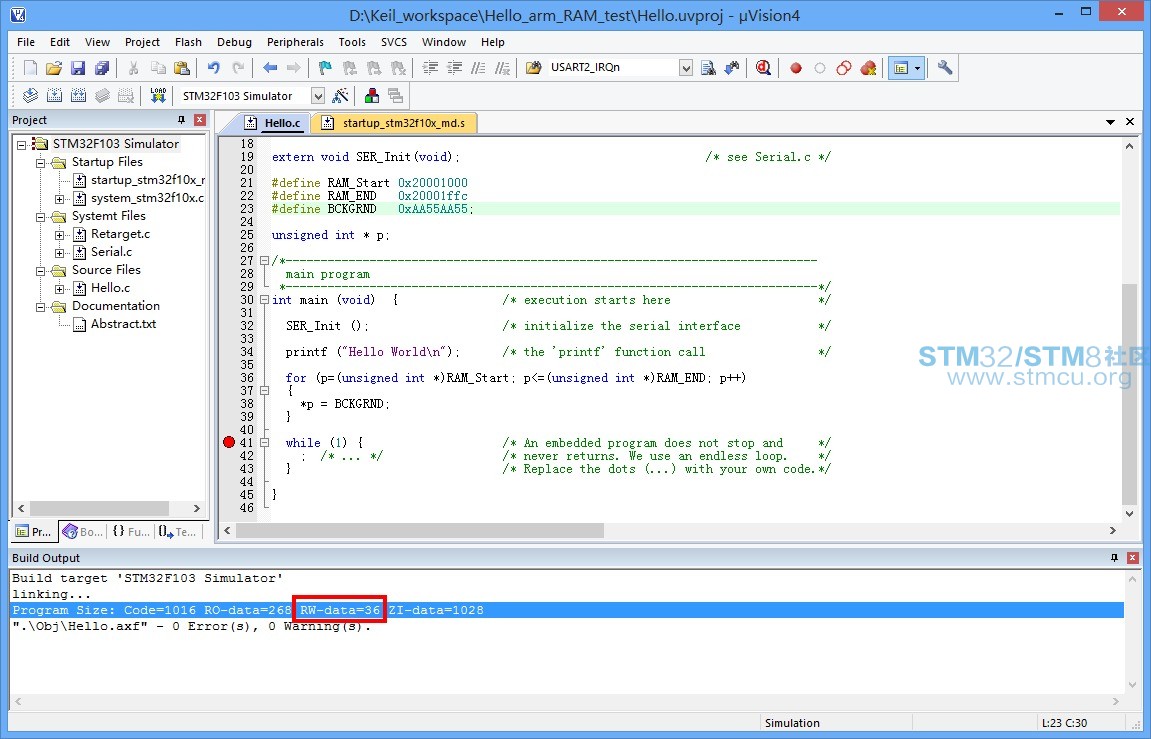Open the Flash menu

[189, 42]
